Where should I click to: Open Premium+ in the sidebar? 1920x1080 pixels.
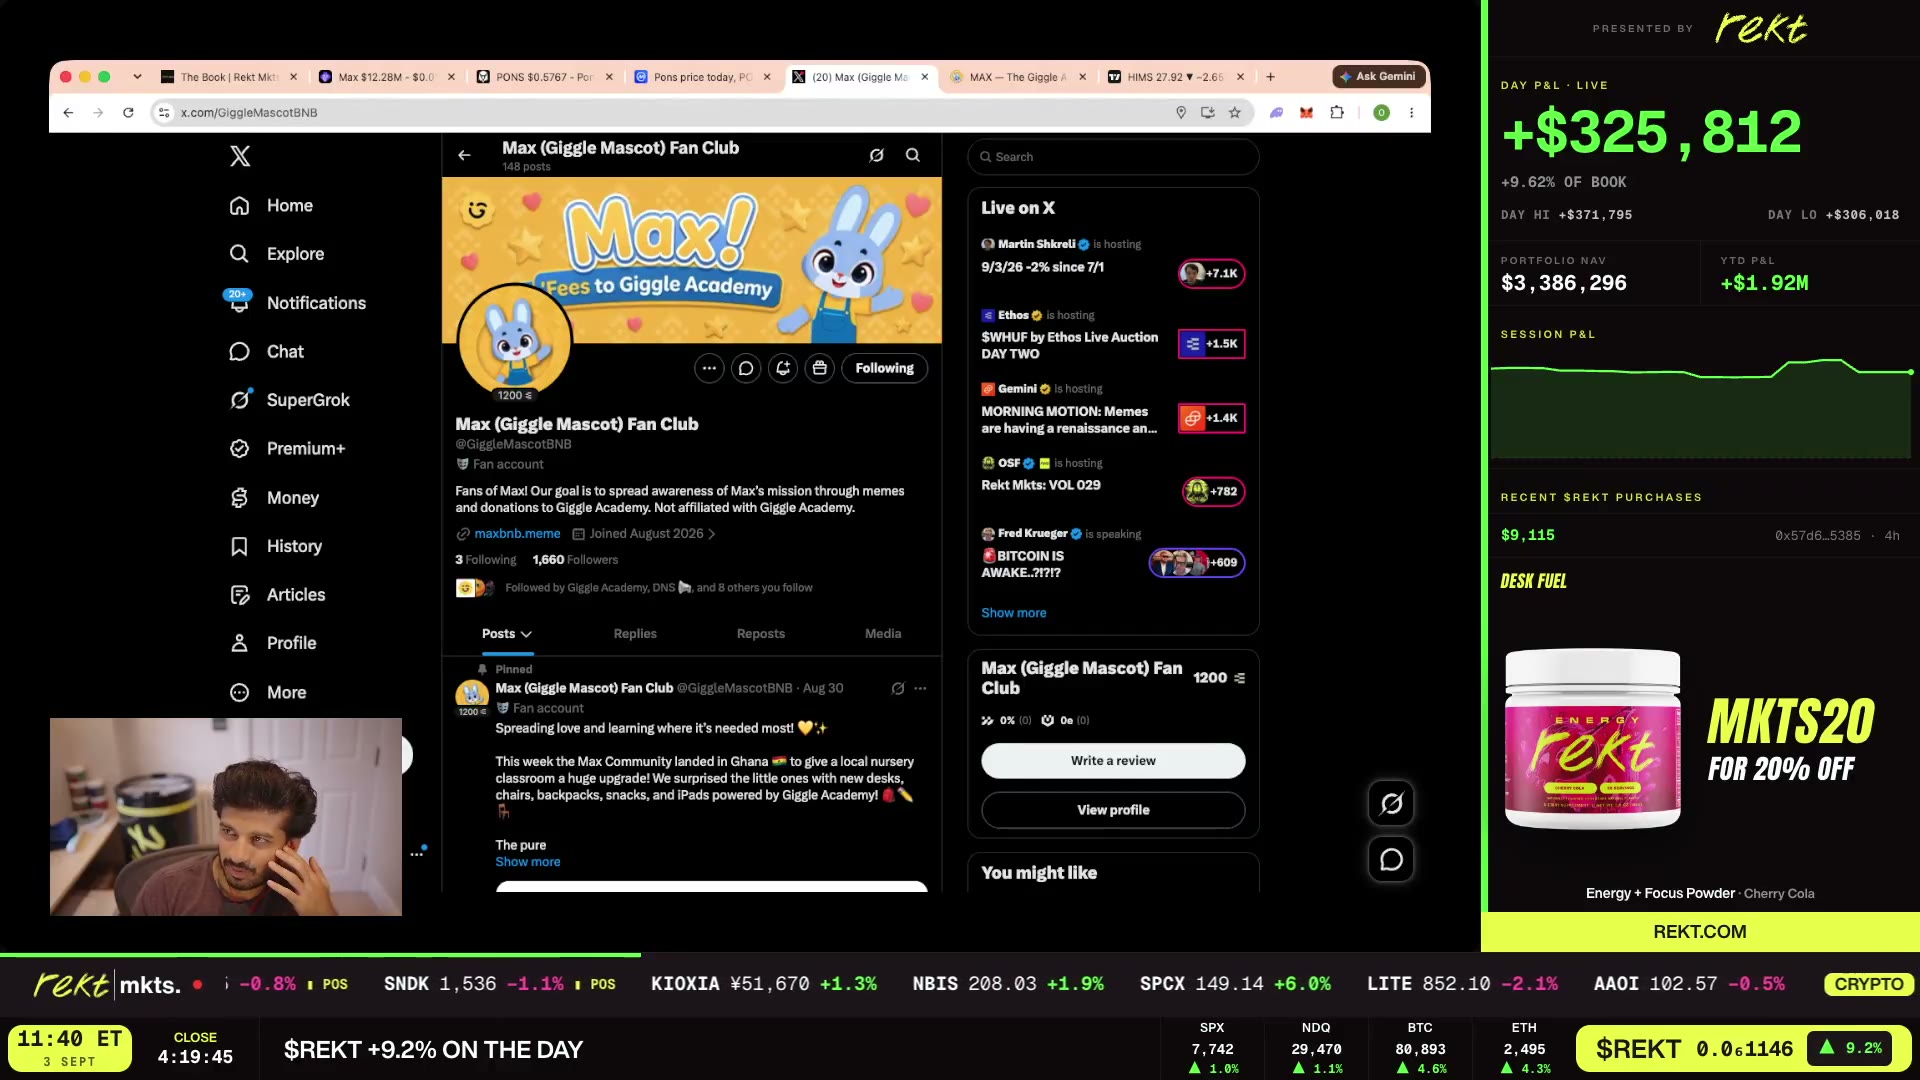pos(287,449)
